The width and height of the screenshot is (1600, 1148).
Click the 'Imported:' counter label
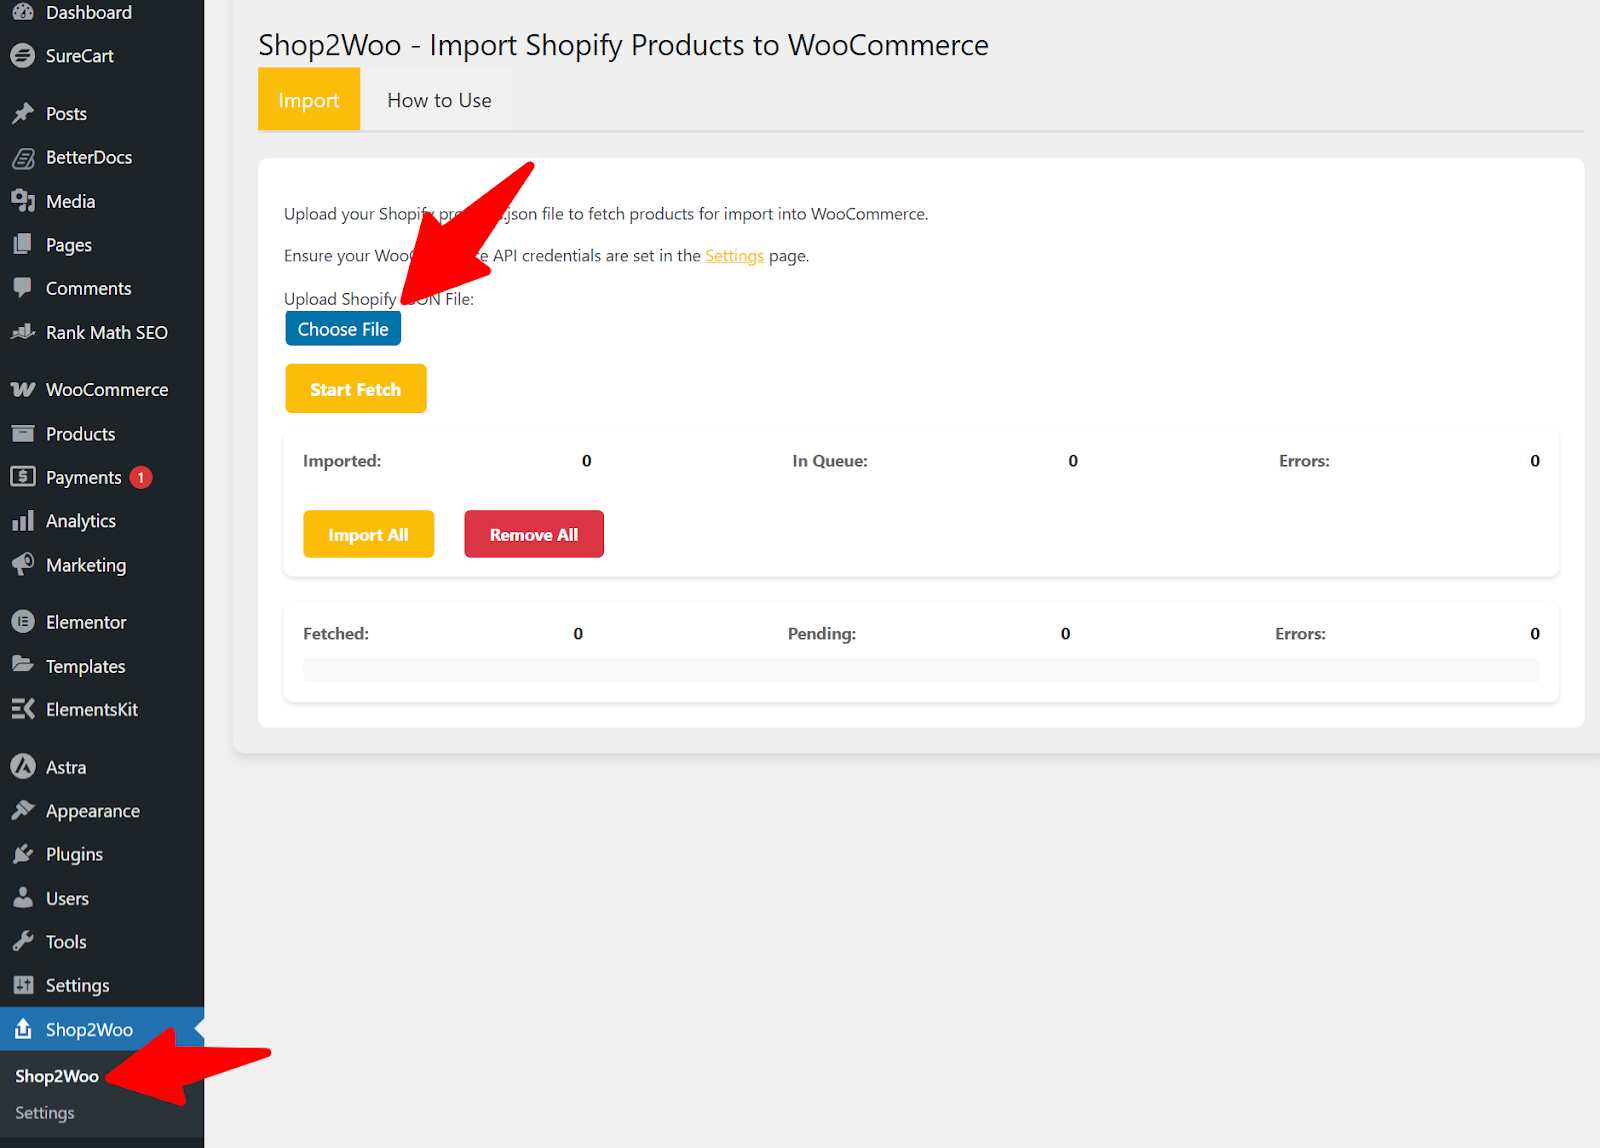coord(342,461)
